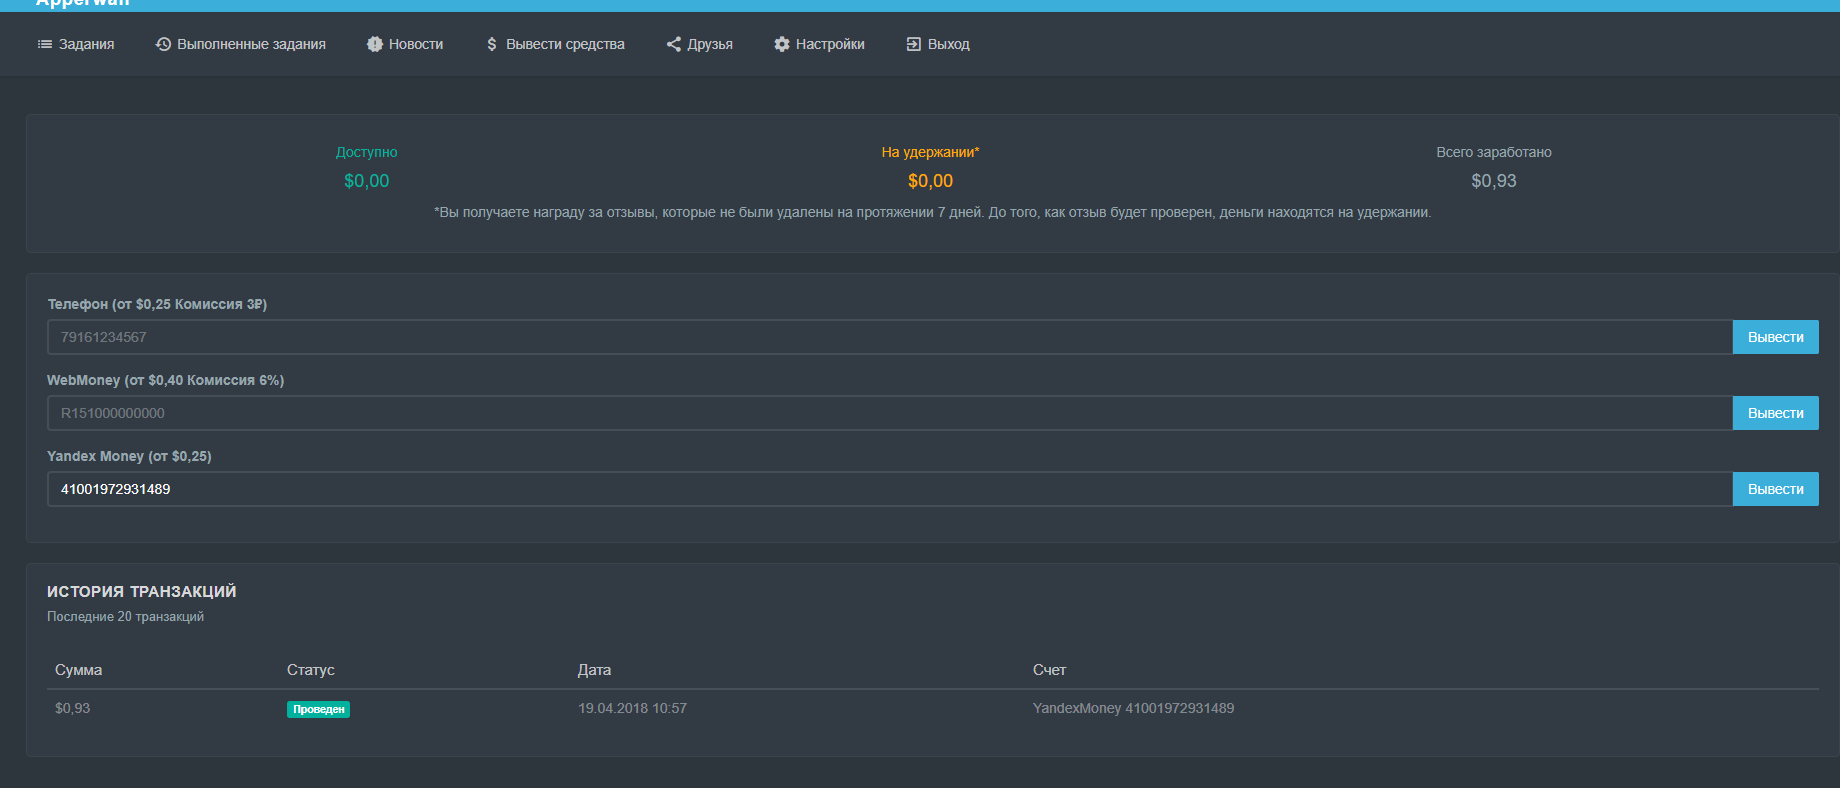Click the Yandex Money (от $0,25) label

pyautogui.click(x=129, y=456)
